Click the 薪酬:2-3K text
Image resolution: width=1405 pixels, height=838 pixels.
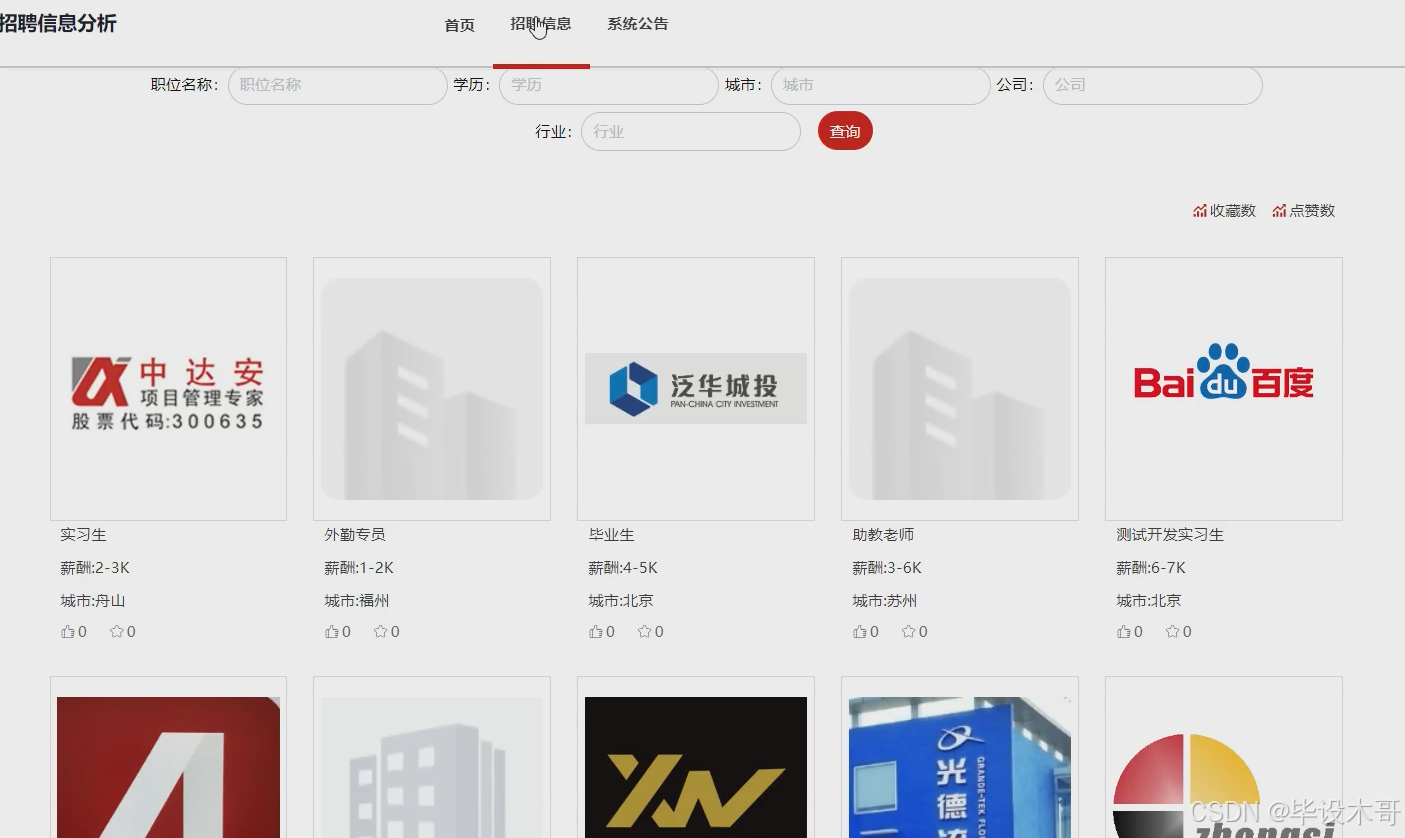click(x=95, y=568)
